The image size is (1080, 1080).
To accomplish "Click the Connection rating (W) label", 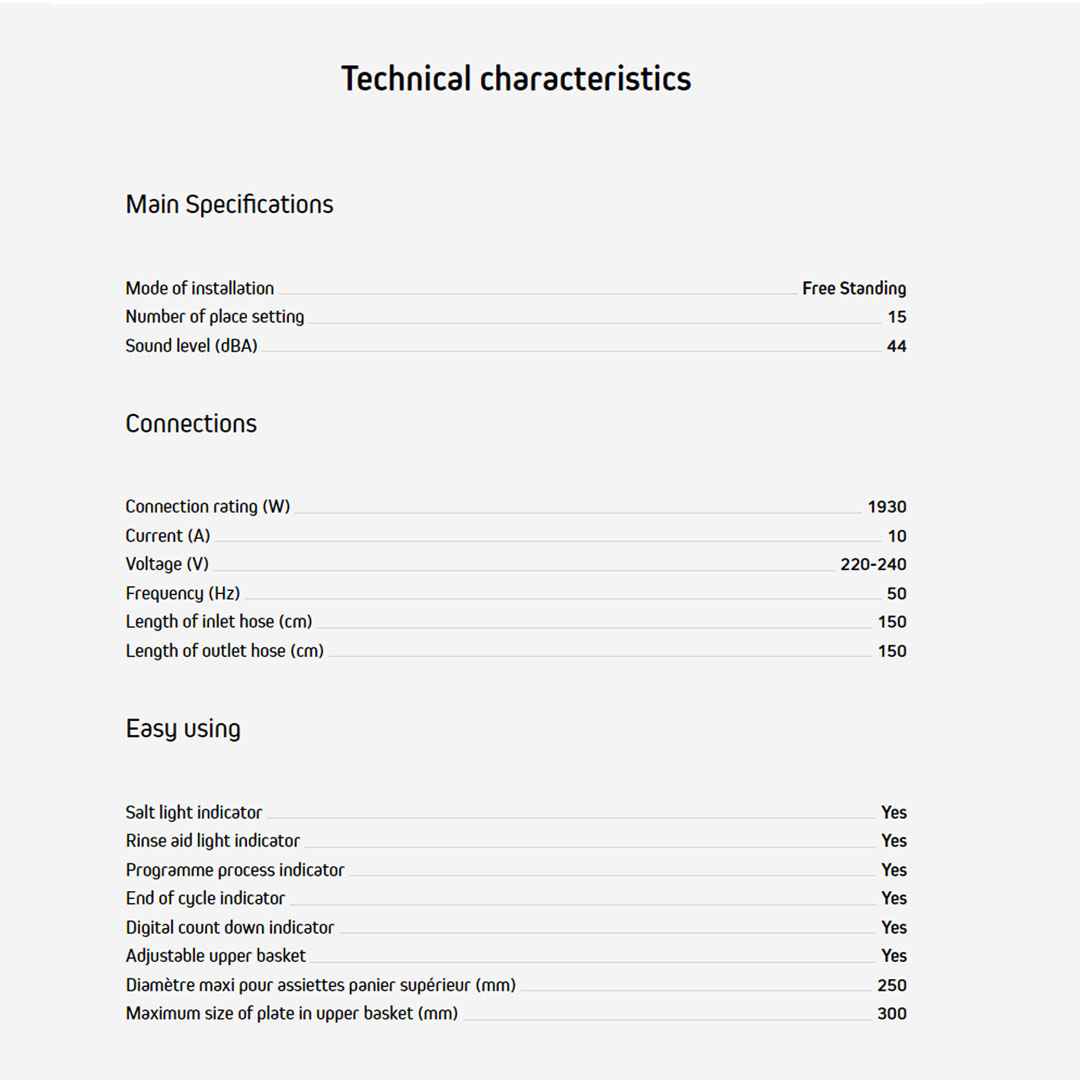I will pos(207,507).
